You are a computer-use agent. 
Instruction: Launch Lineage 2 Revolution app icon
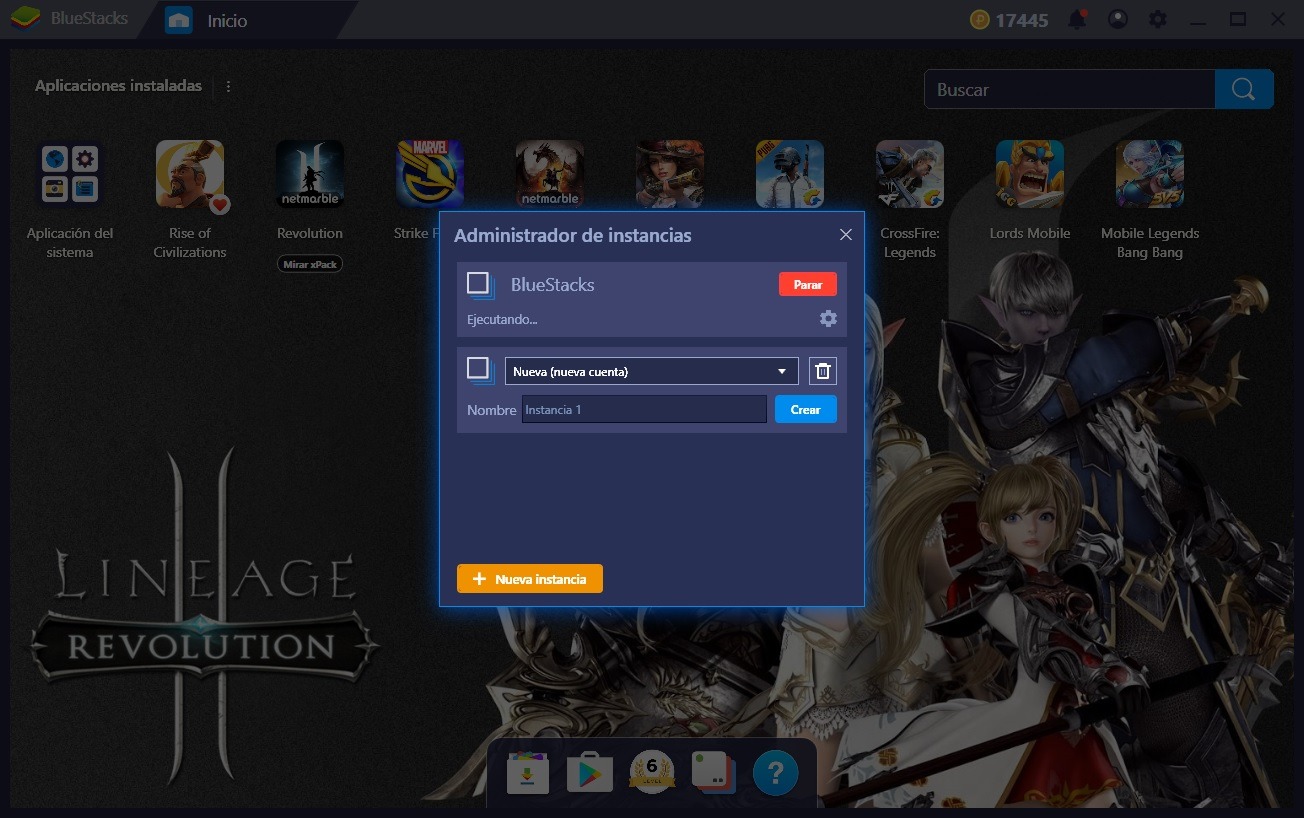coord(310,174)
